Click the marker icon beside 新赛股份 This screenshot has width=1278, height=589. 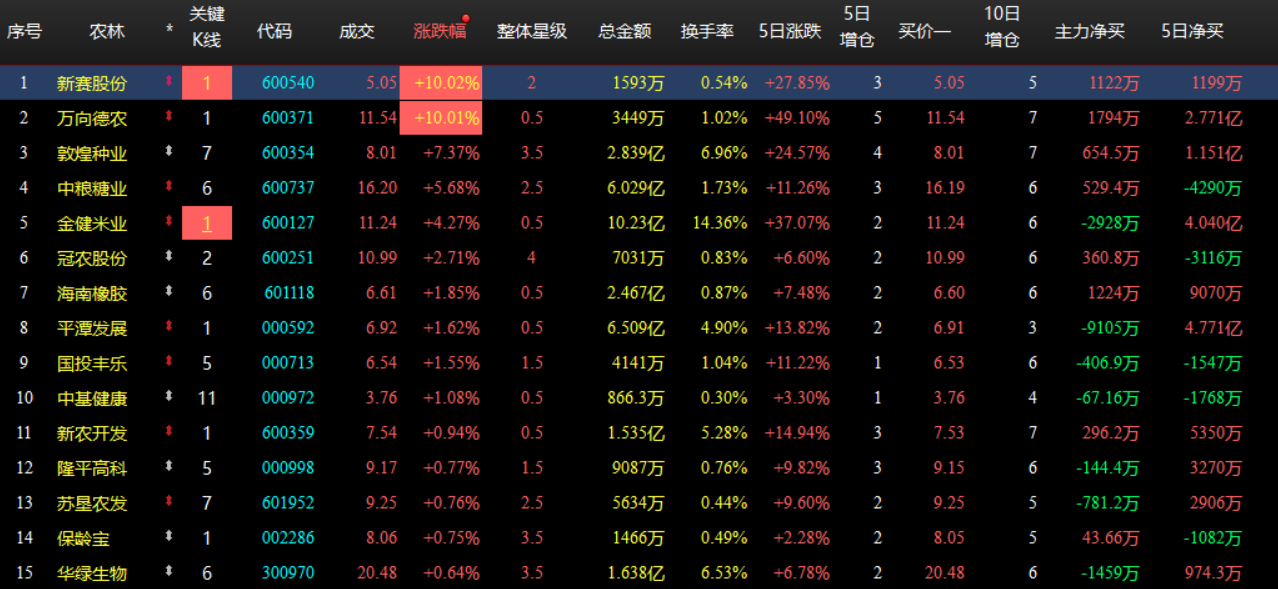click(x=169, y=83)
